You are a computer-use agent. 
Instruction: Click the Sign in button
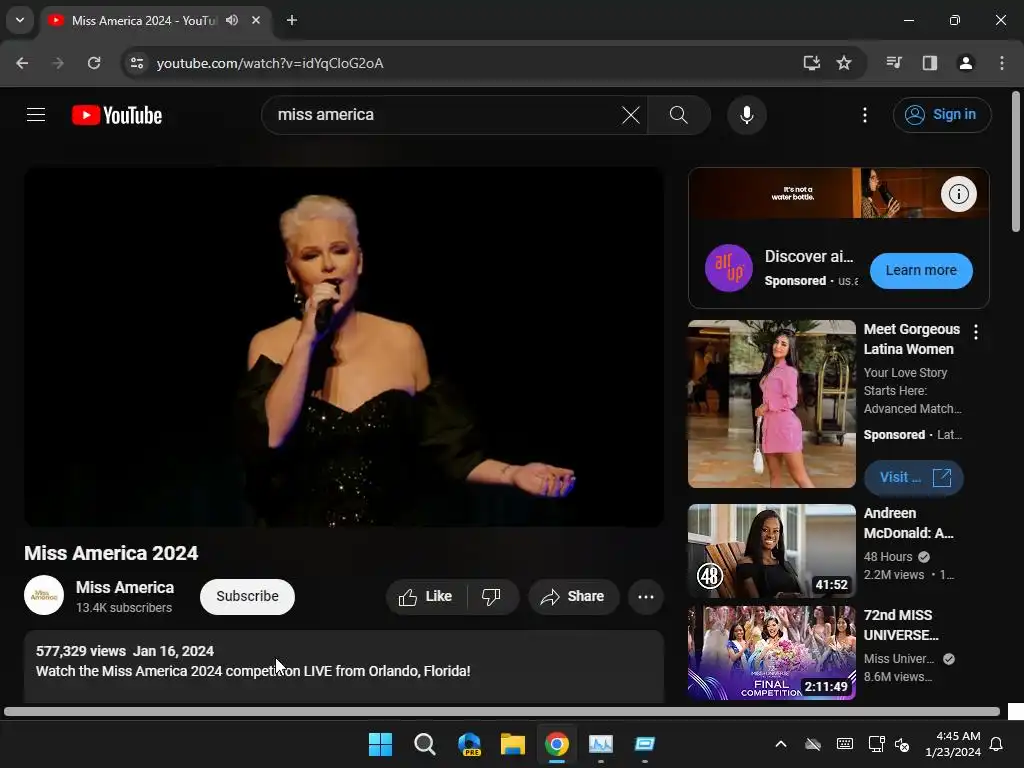[x=942, y=115]
